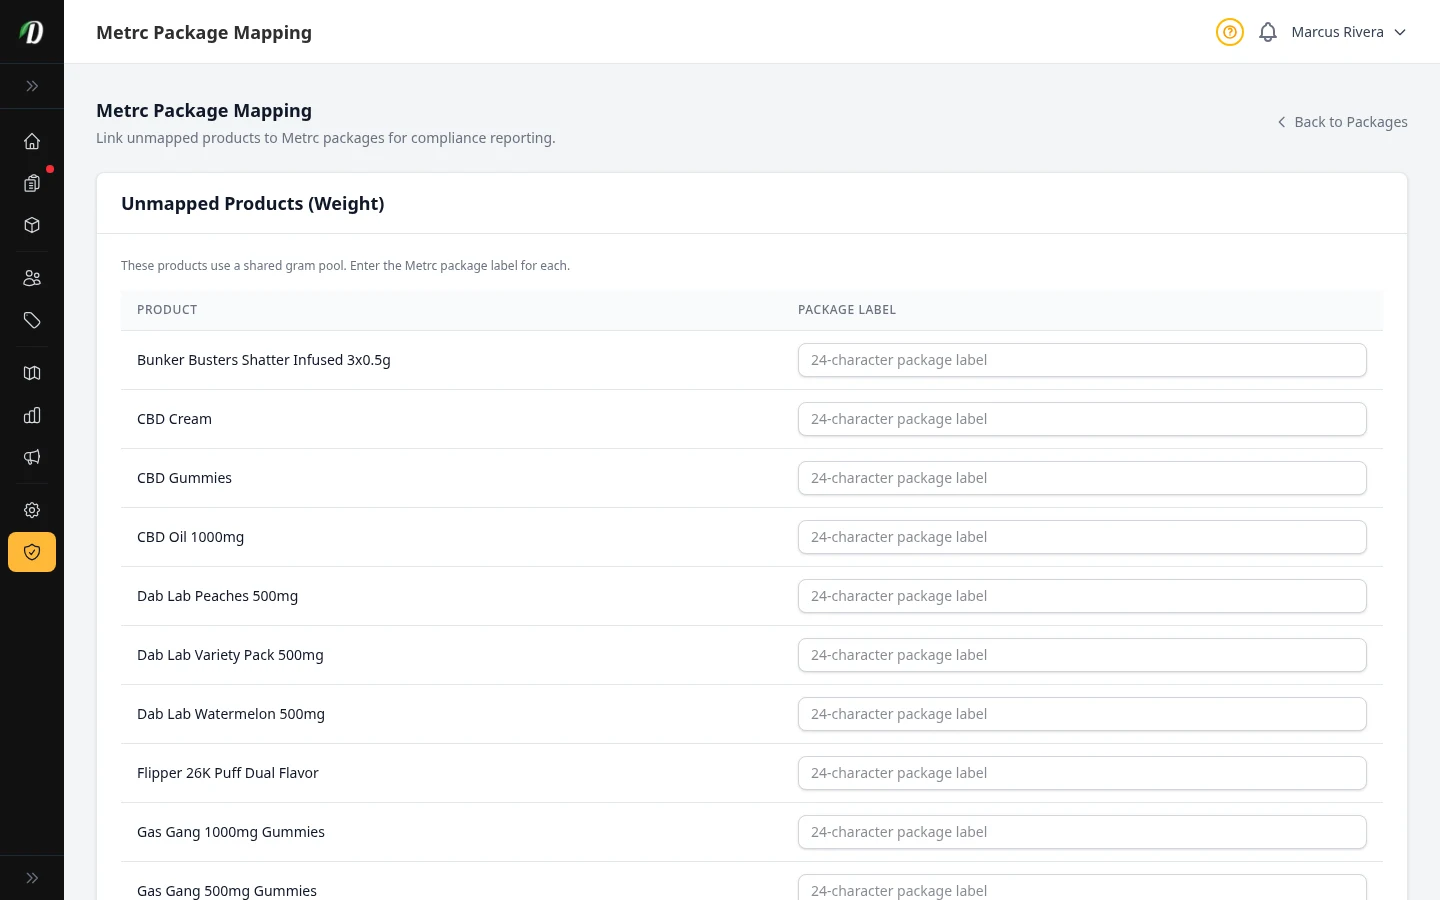Select the tag icon in the sidebar
This screenshot has height=900, width=1440.
point(32,320)
